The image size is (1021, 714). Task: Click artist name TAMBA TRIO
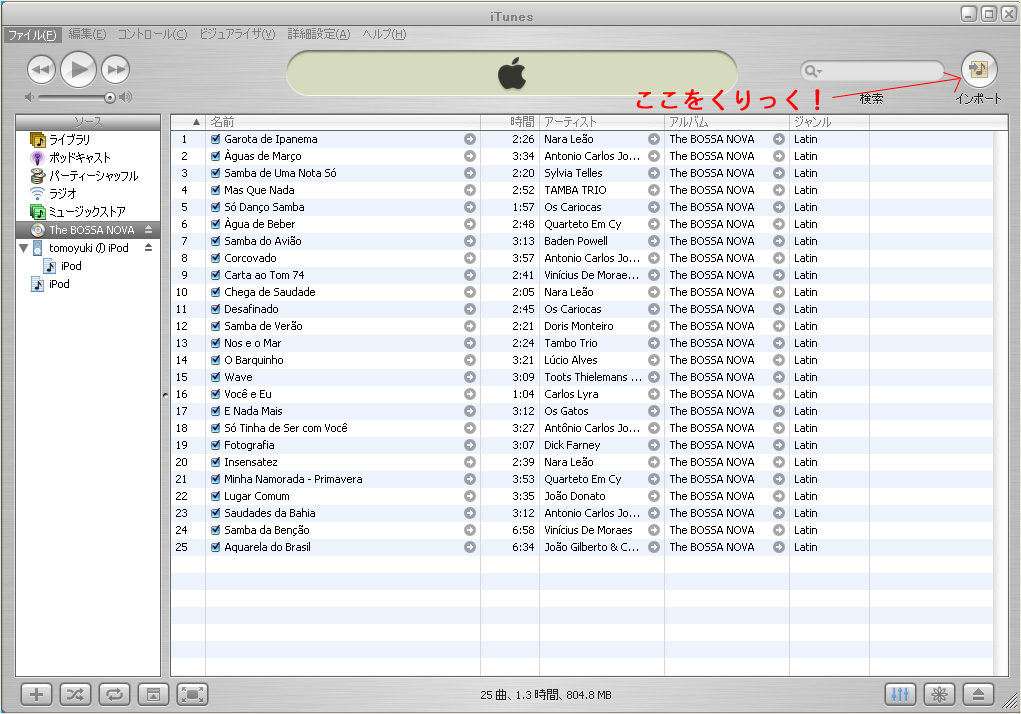575,190
